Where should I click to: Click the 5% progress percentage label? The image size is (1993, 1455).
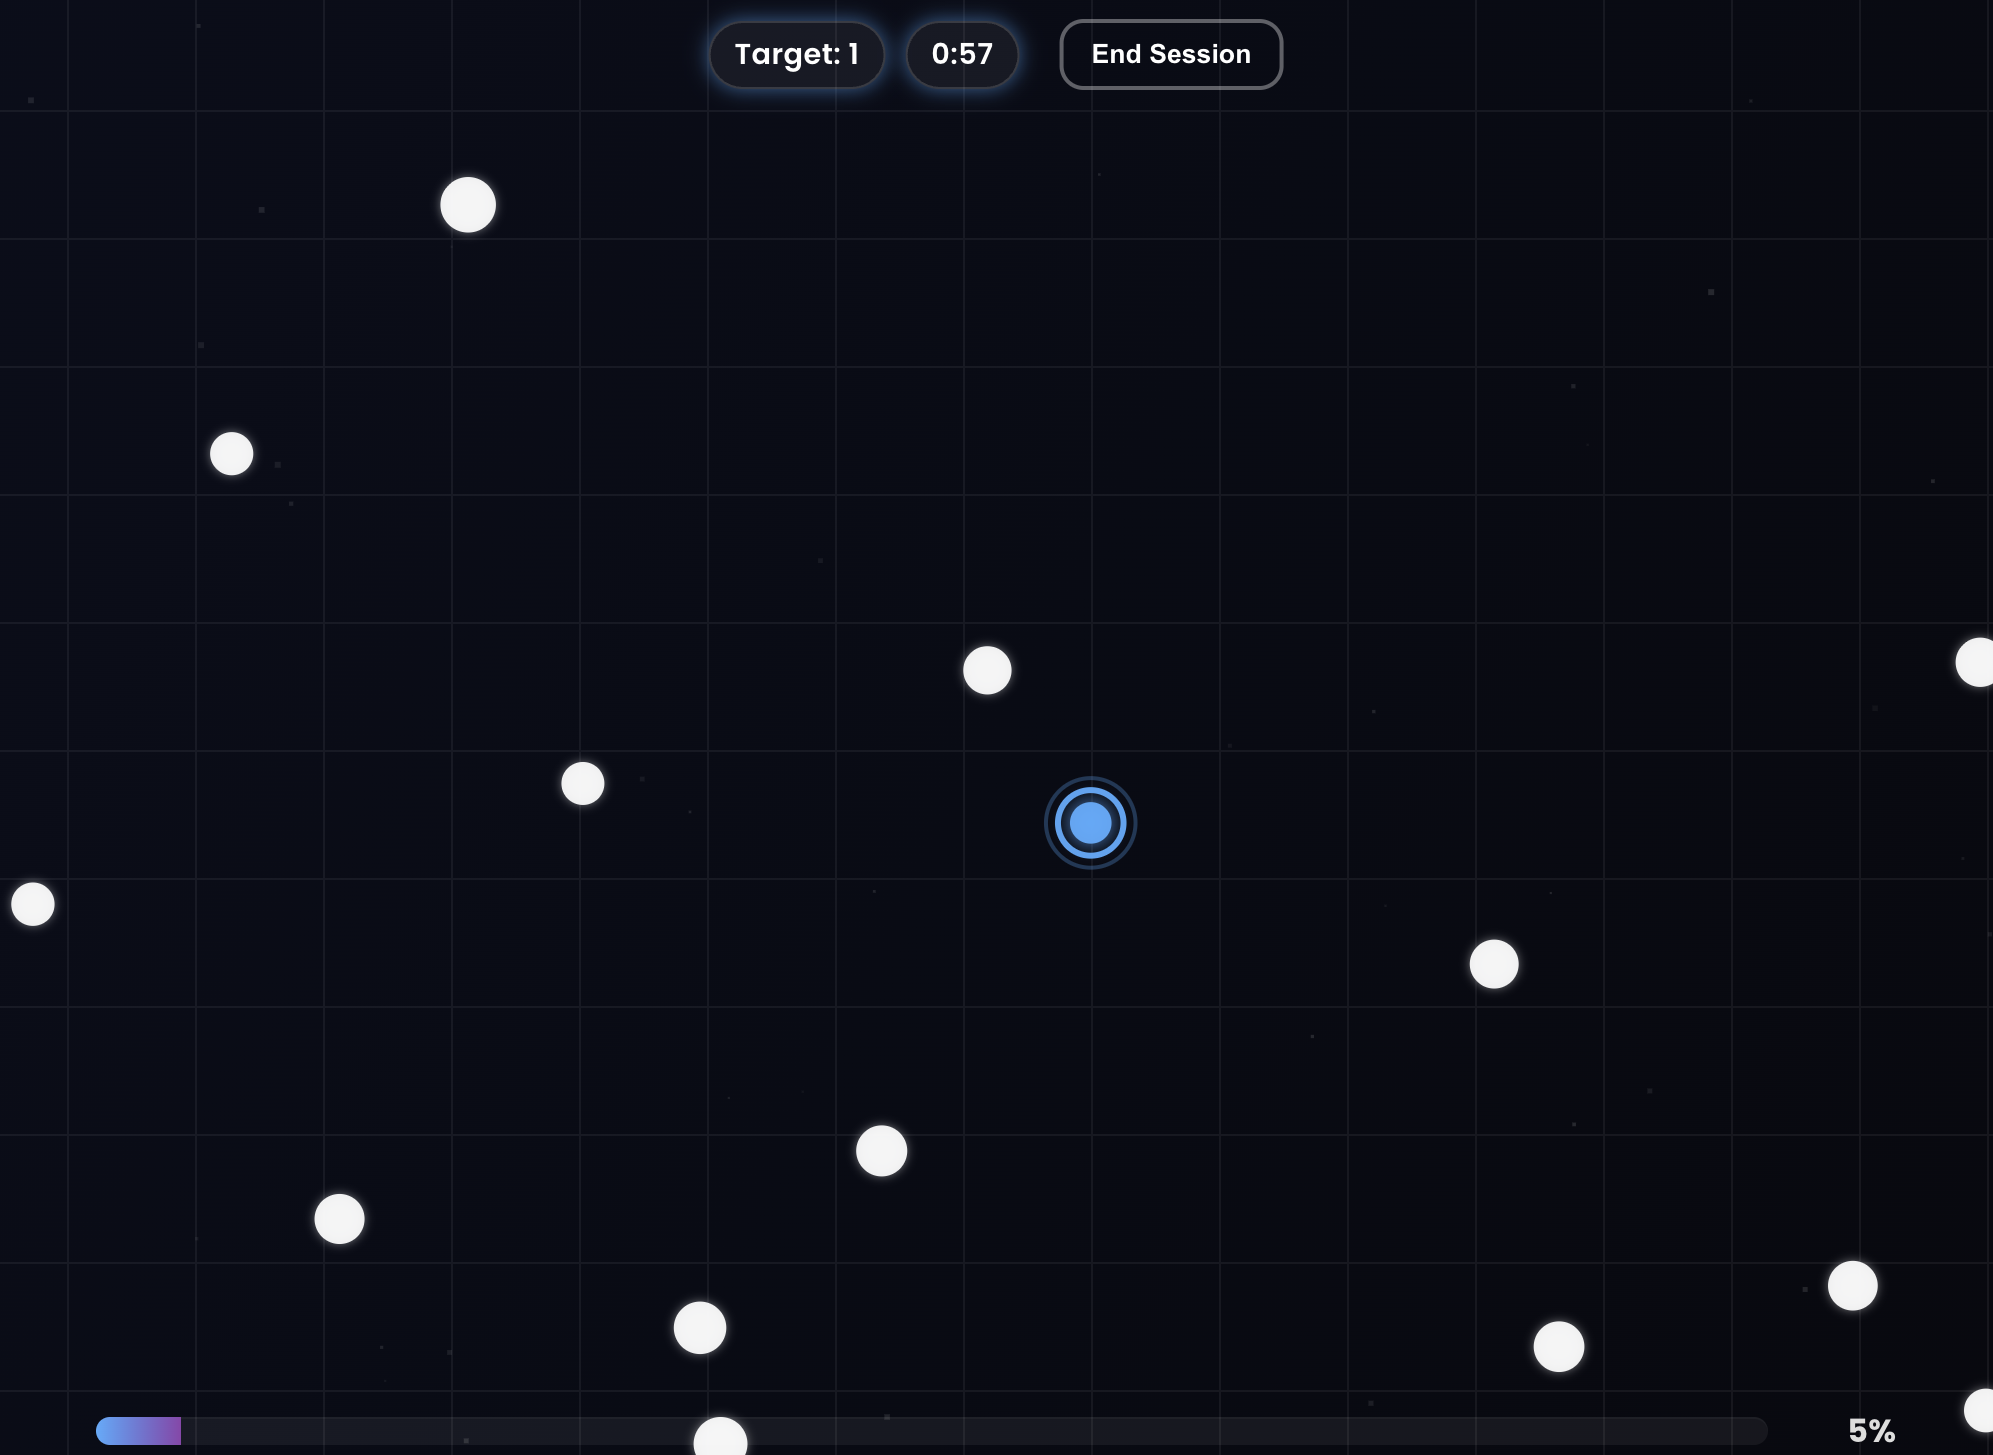pos(1871,1430)
